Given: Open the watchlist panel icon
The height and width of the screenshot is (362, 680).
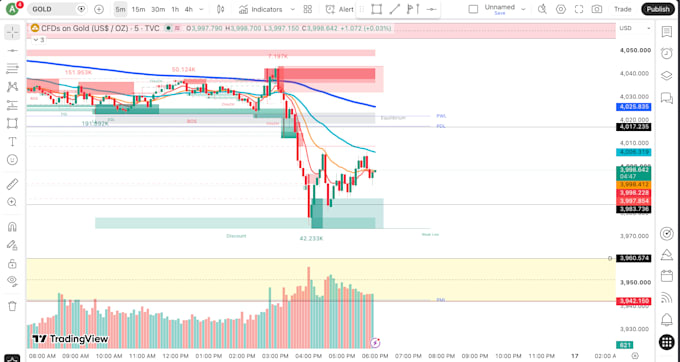Looking at the screenshot, I should (667, 32).
